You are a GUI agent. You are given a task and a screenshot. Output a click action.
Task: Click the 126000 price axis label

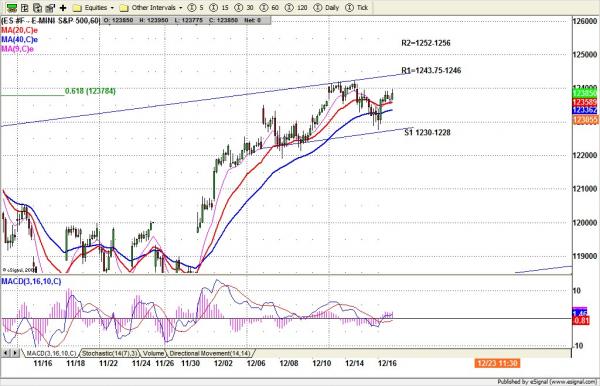[585, 21]
